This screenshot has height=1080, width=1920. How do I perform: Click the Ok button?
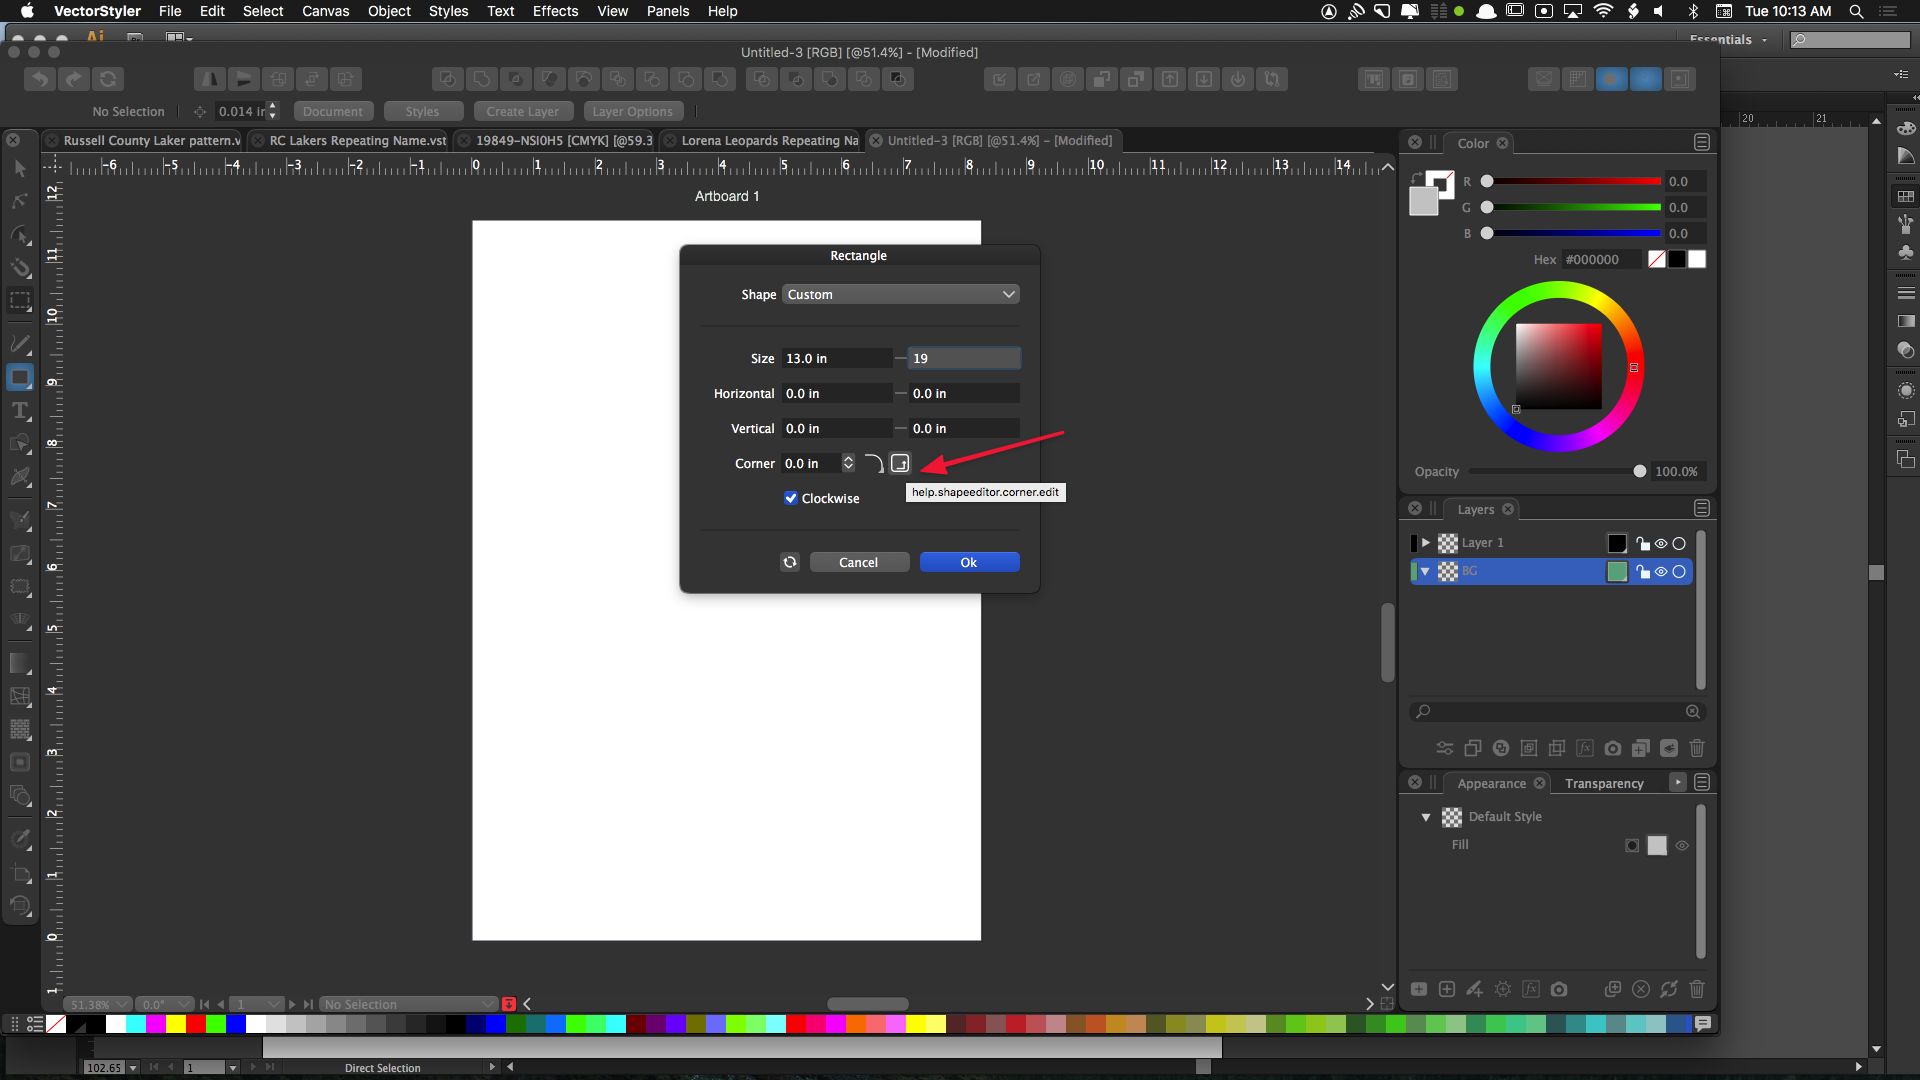coord(969,562)
